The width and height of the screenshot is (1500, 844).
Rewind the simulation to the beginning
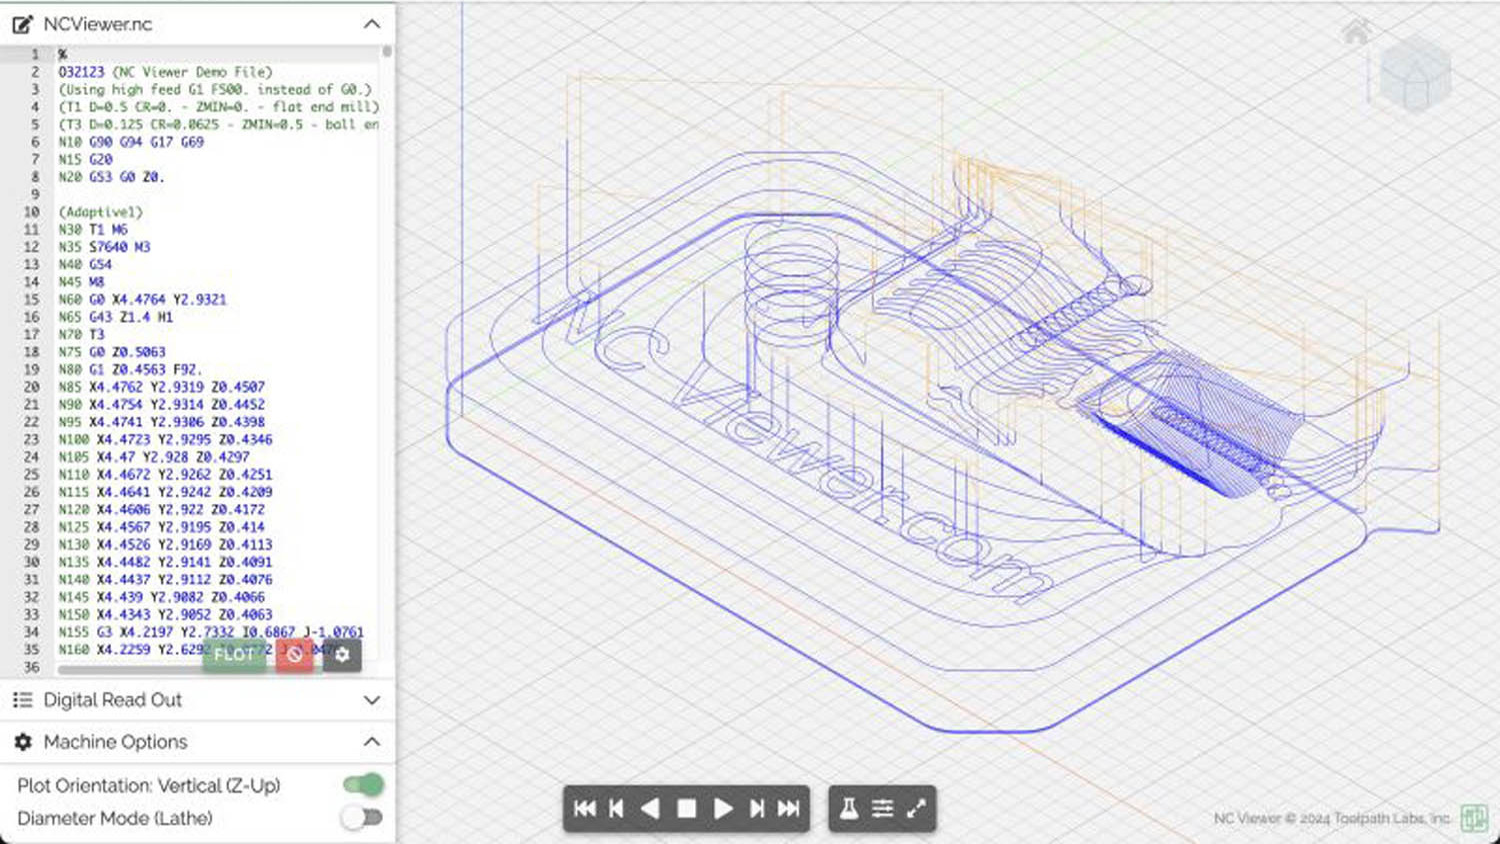[x=585, y=809]
